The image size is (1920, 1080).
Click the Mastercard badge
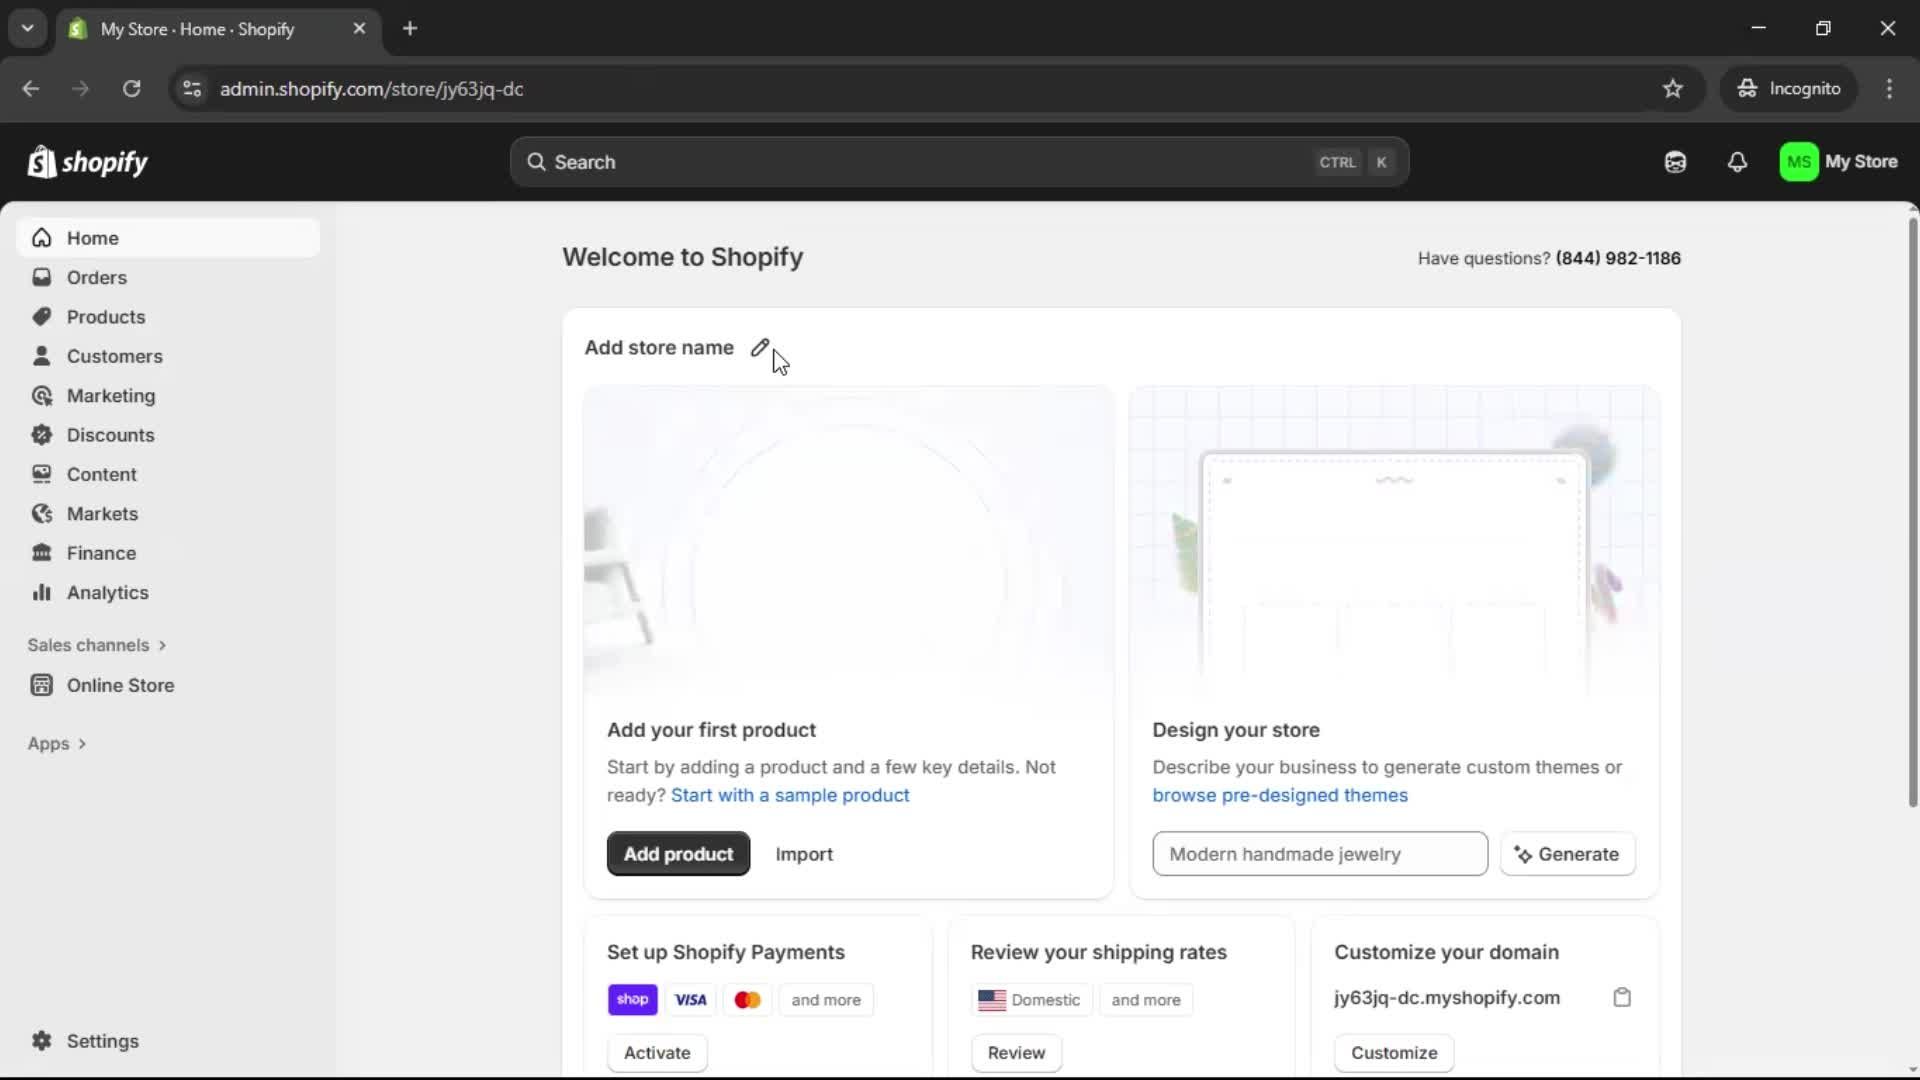pos(747,1000)
